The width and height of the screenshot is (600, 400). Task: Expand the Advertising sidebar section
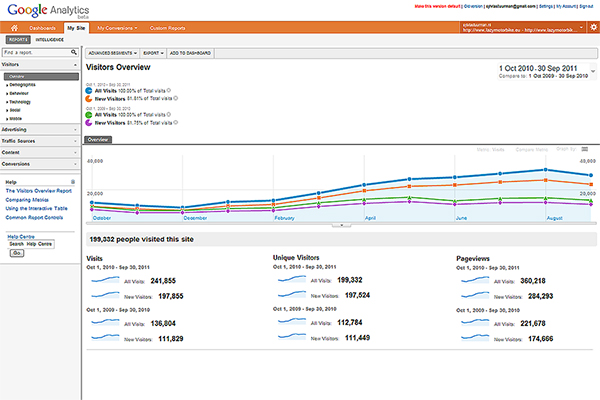[x=75, y=130]
